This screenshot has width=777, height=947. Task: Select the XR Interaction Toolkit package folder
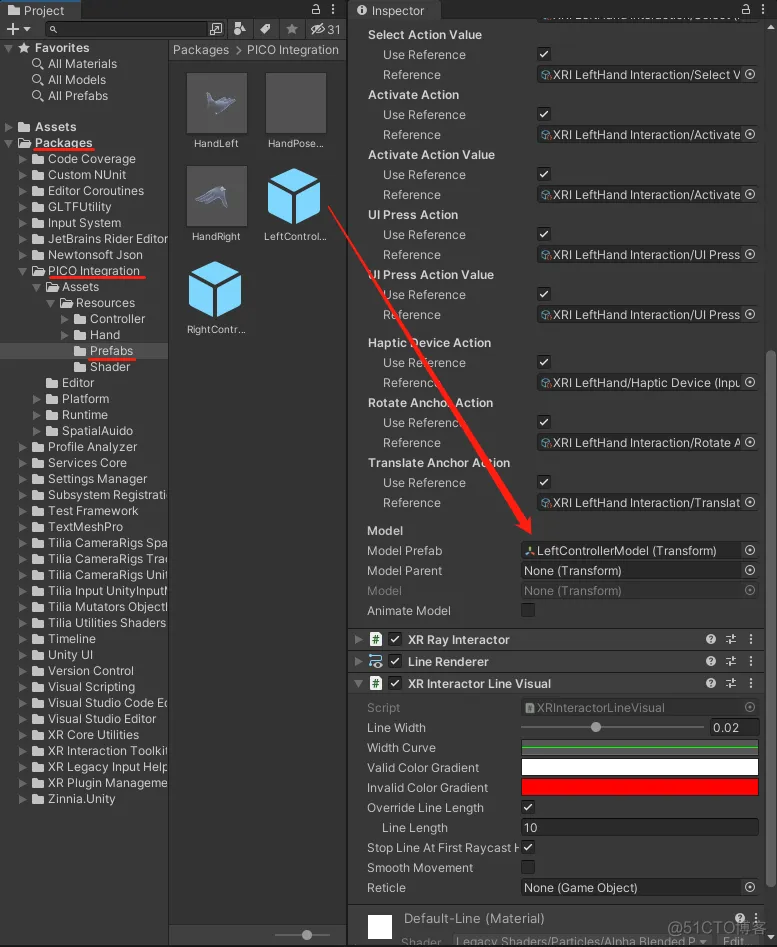tap(107, 751)
